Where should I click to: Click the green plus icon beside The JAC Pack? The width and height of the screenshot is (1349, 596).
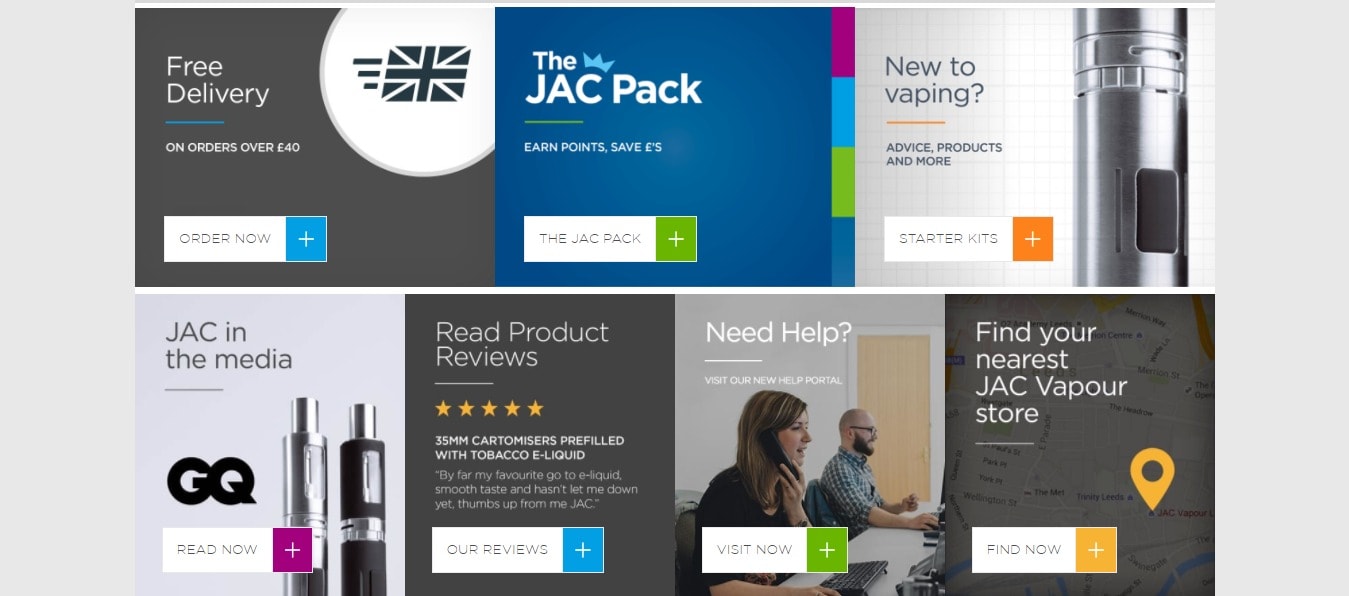click(x=676, y=239)
